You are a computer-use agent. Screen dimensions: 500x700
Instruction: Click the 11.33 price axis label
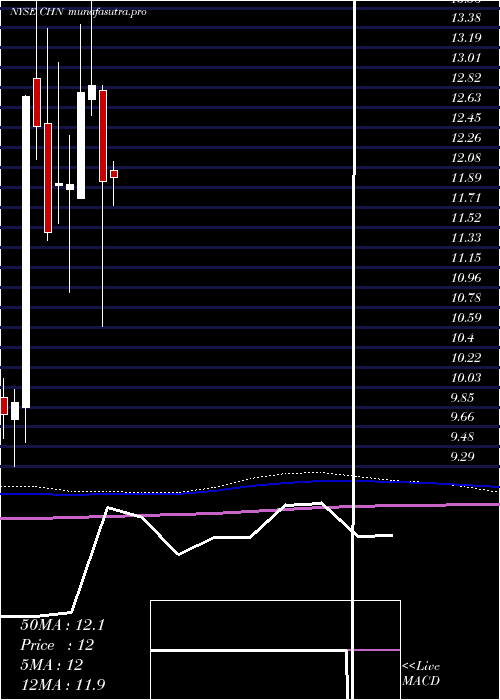[466, 238]
